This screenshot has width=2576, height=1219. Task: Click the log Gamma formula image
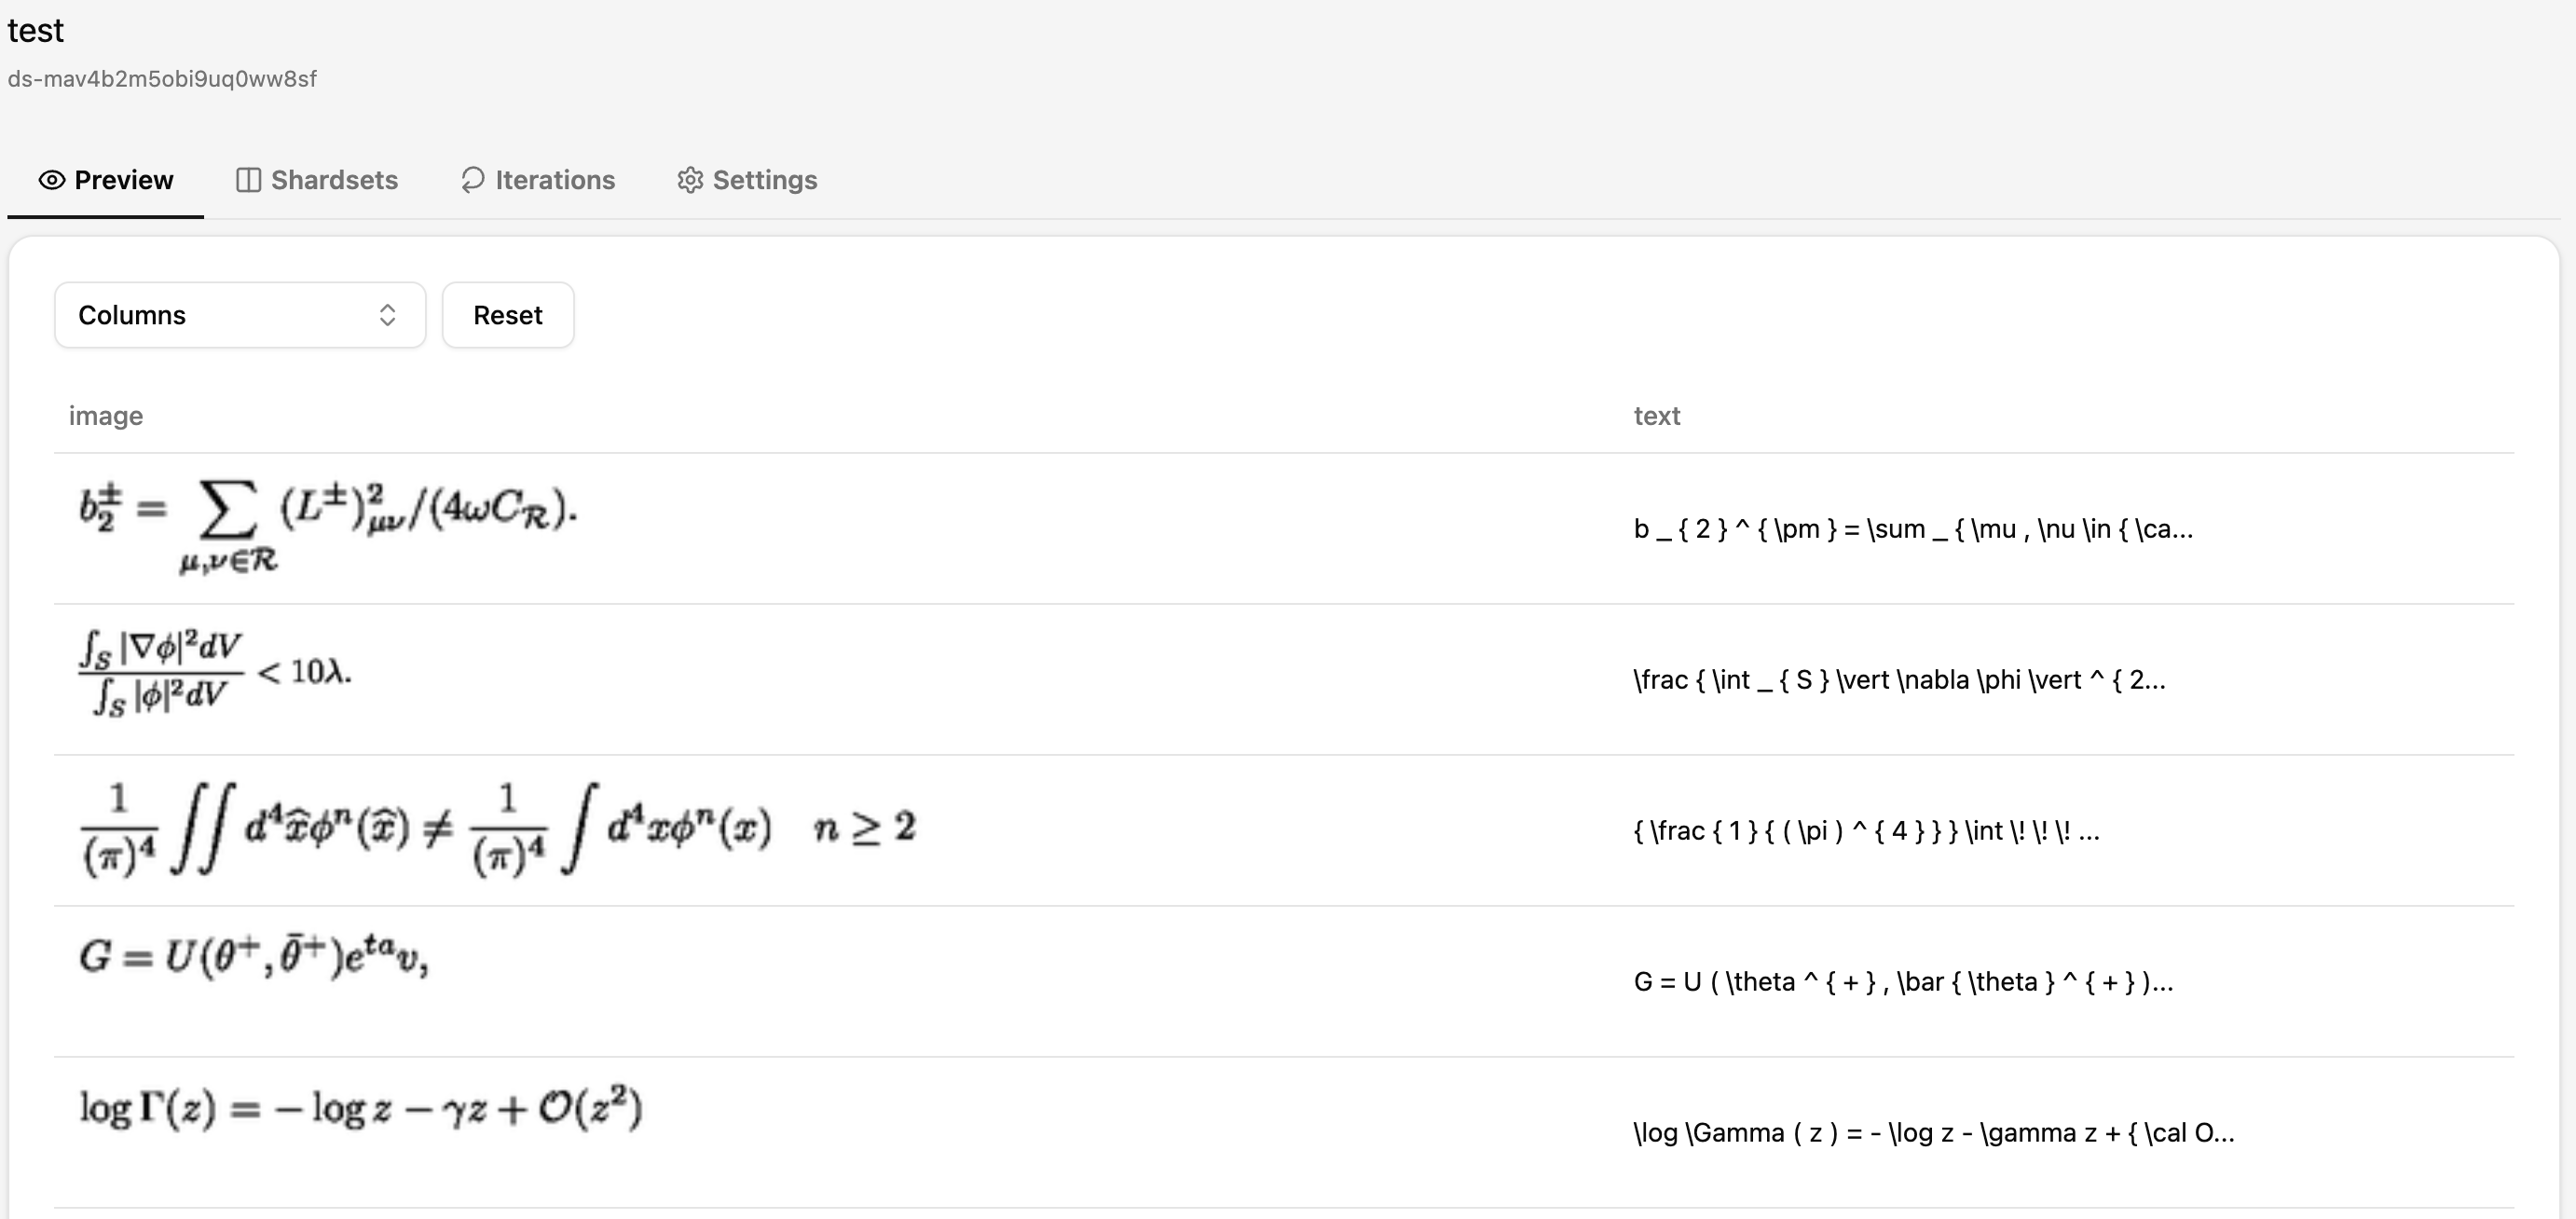(361, 1108)
